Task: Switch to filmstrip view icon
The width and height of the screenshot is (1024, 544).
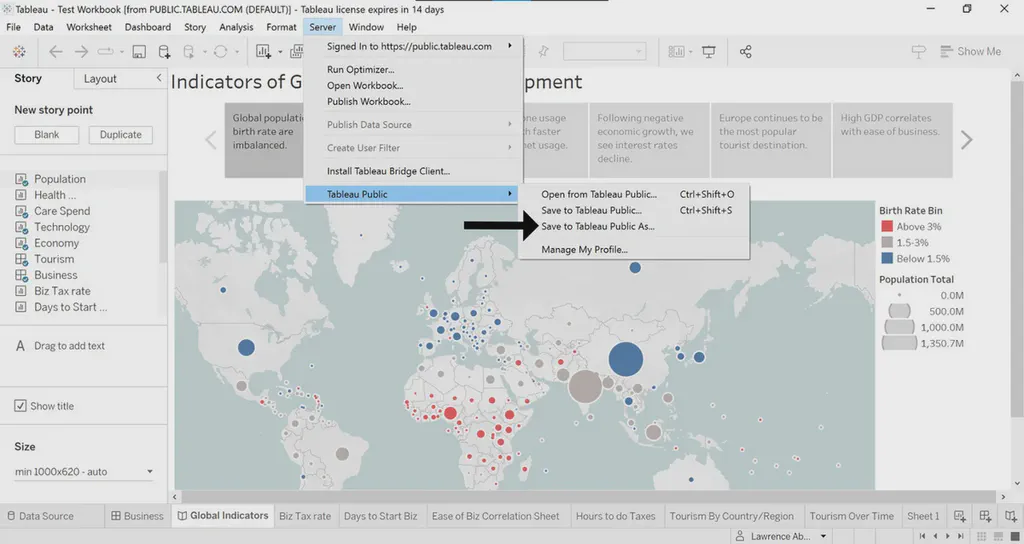Action: [x=999, y=536]
